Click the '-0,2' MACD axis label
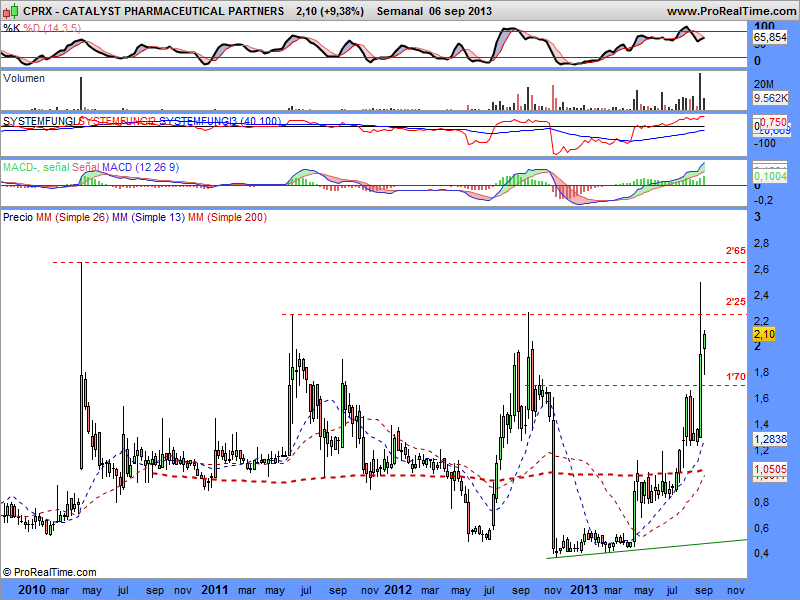Screen dimensions: 800x600 [763, 201]
